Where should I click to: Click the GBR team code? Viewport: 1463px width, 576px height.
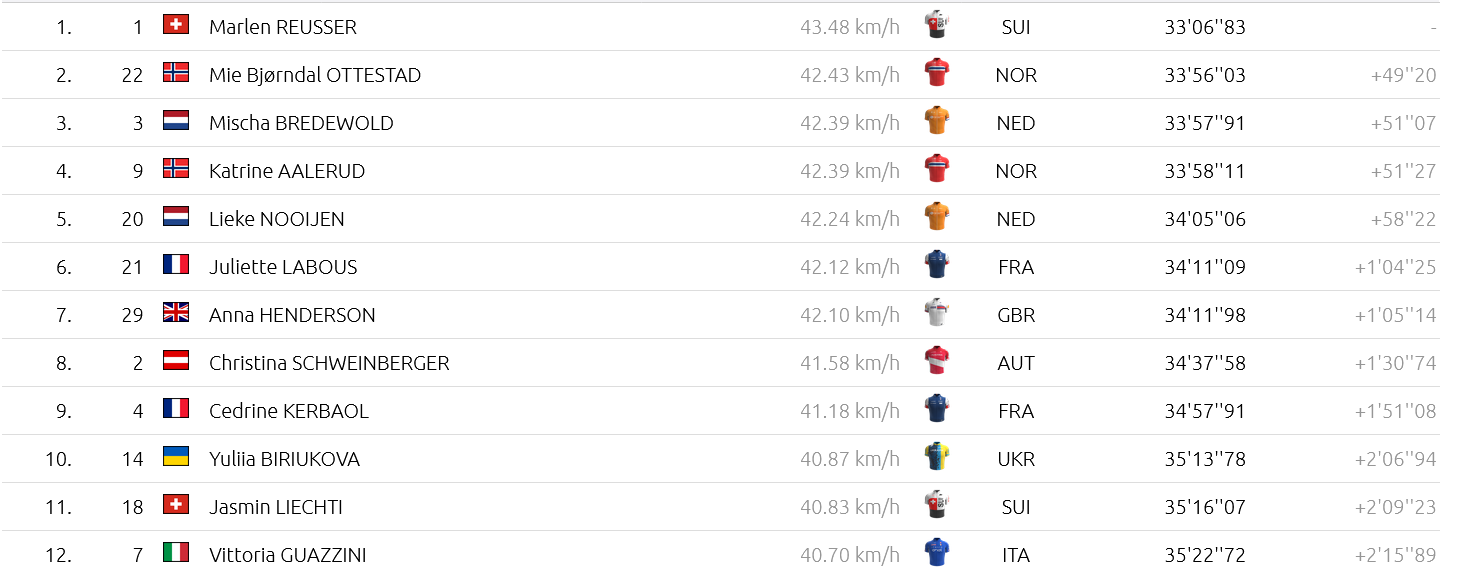click(x=1016, y=315)
